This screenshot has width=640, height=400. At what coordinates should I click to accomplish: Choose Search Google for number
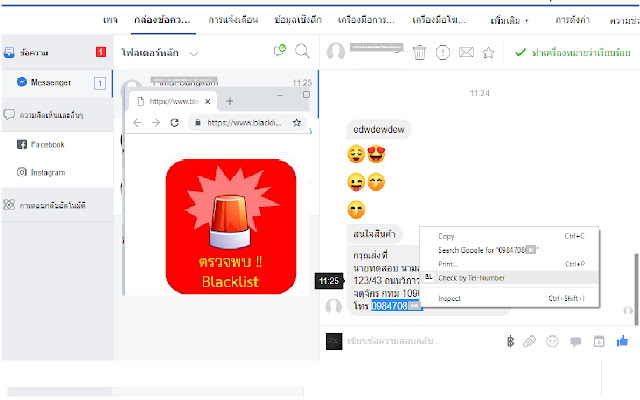pyautogui.click(x=509, y=250)
